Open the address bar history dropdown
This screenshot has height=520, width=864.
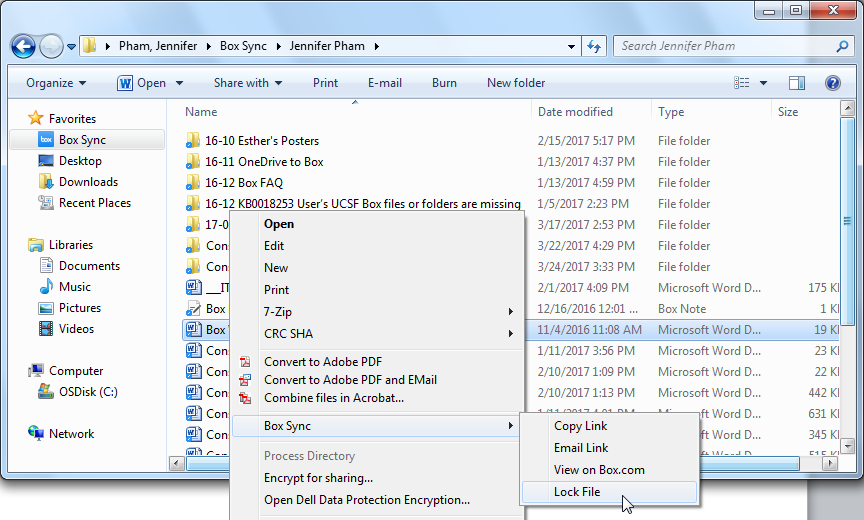click(x=571, y=47)
